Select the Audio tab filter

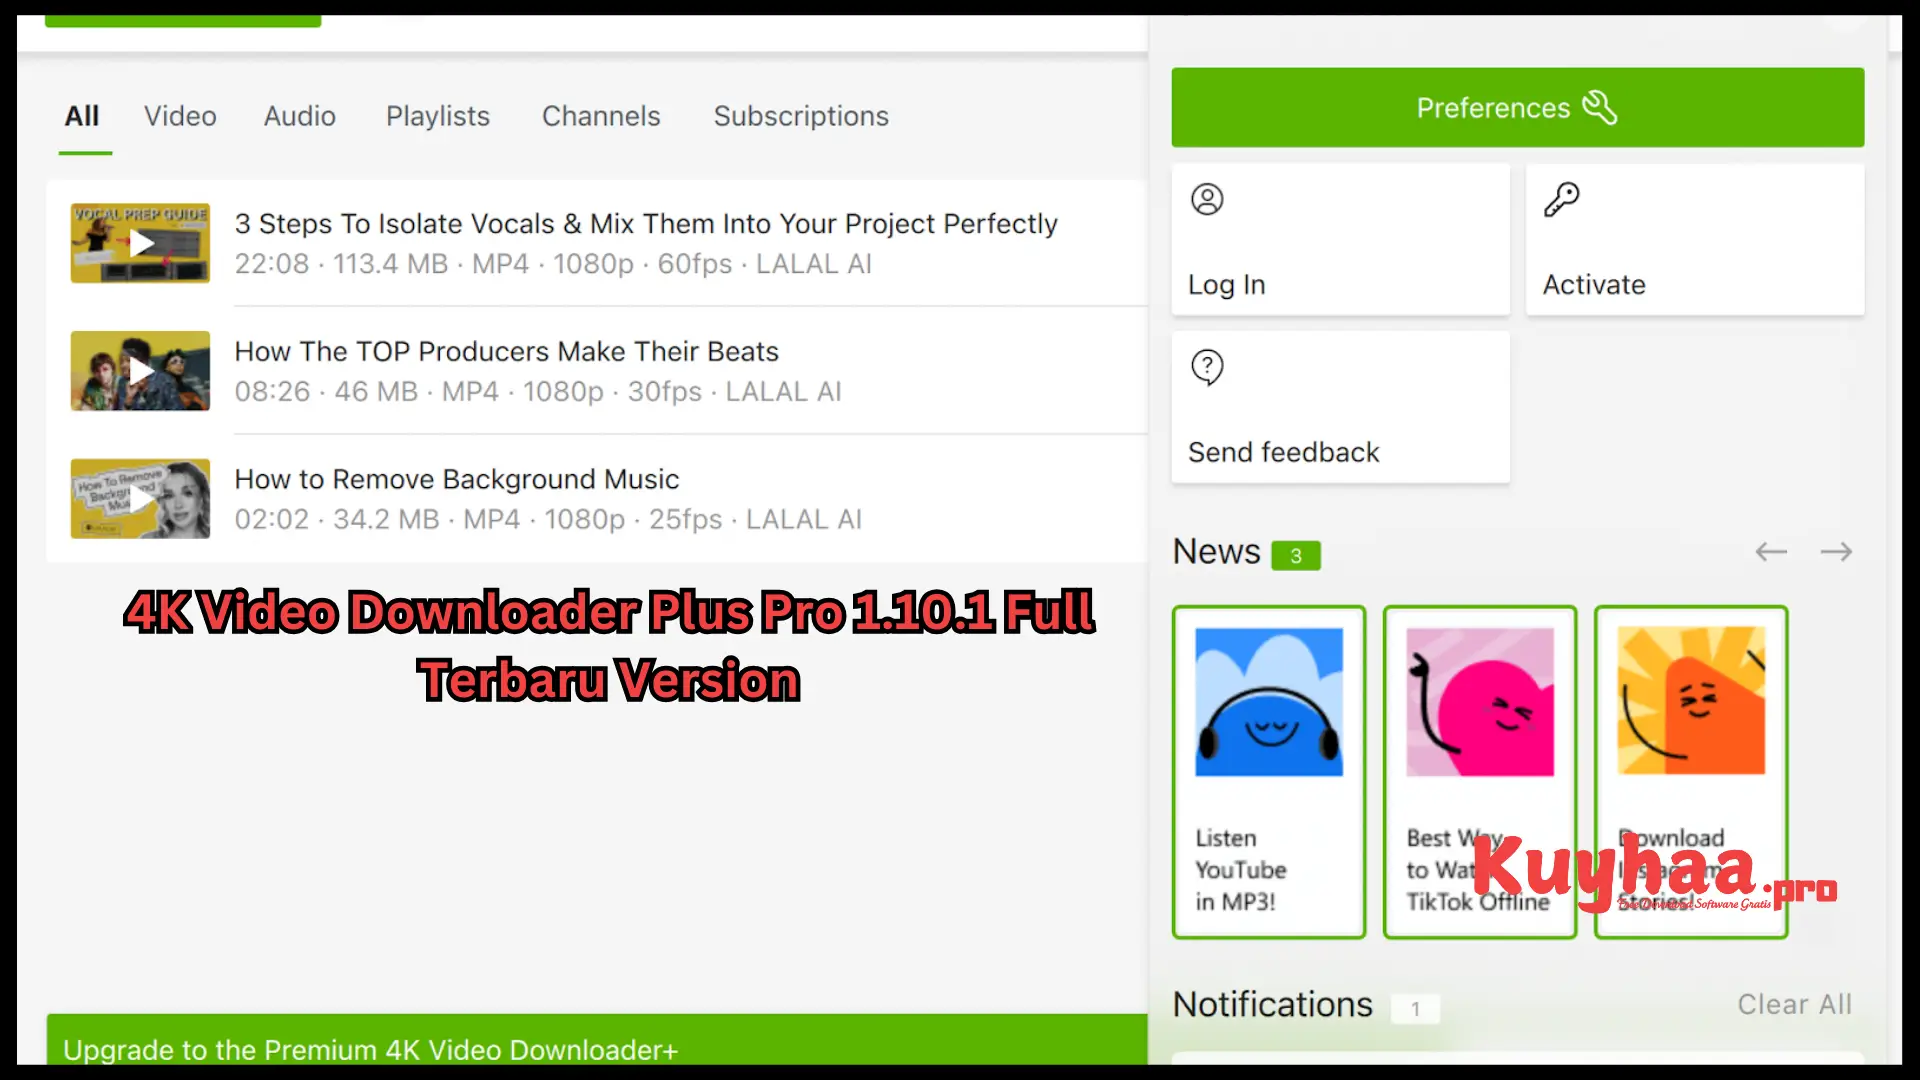299,117
